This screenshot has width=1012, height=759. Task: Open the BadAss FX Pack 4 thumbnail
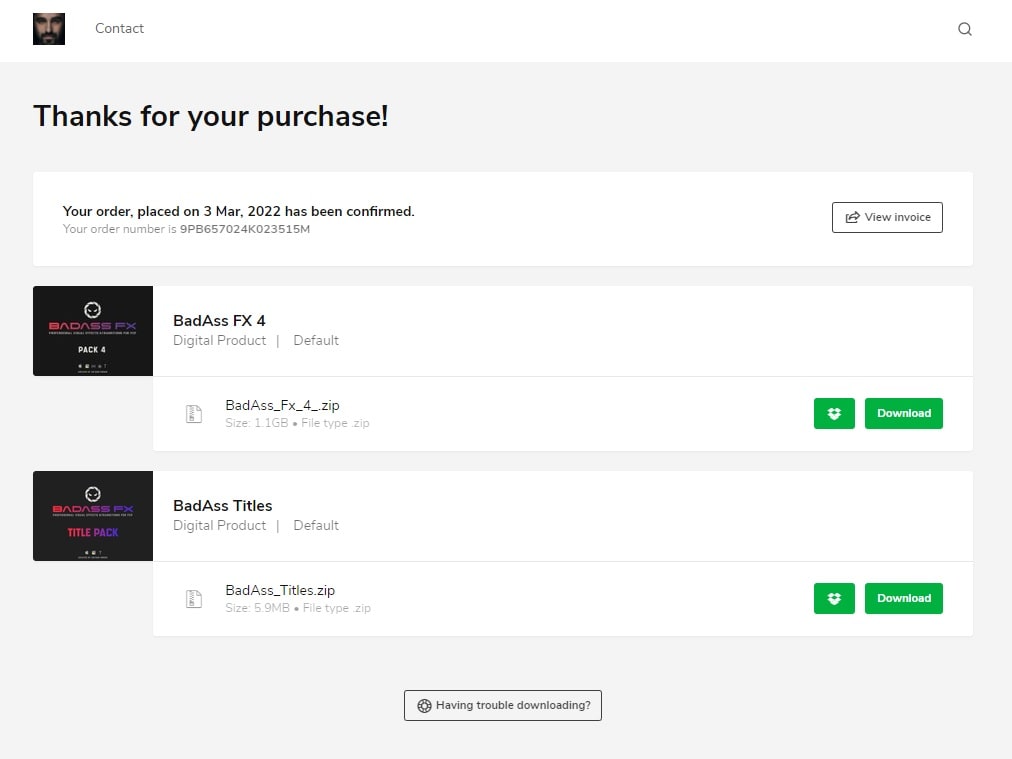[x=93, y=331]
